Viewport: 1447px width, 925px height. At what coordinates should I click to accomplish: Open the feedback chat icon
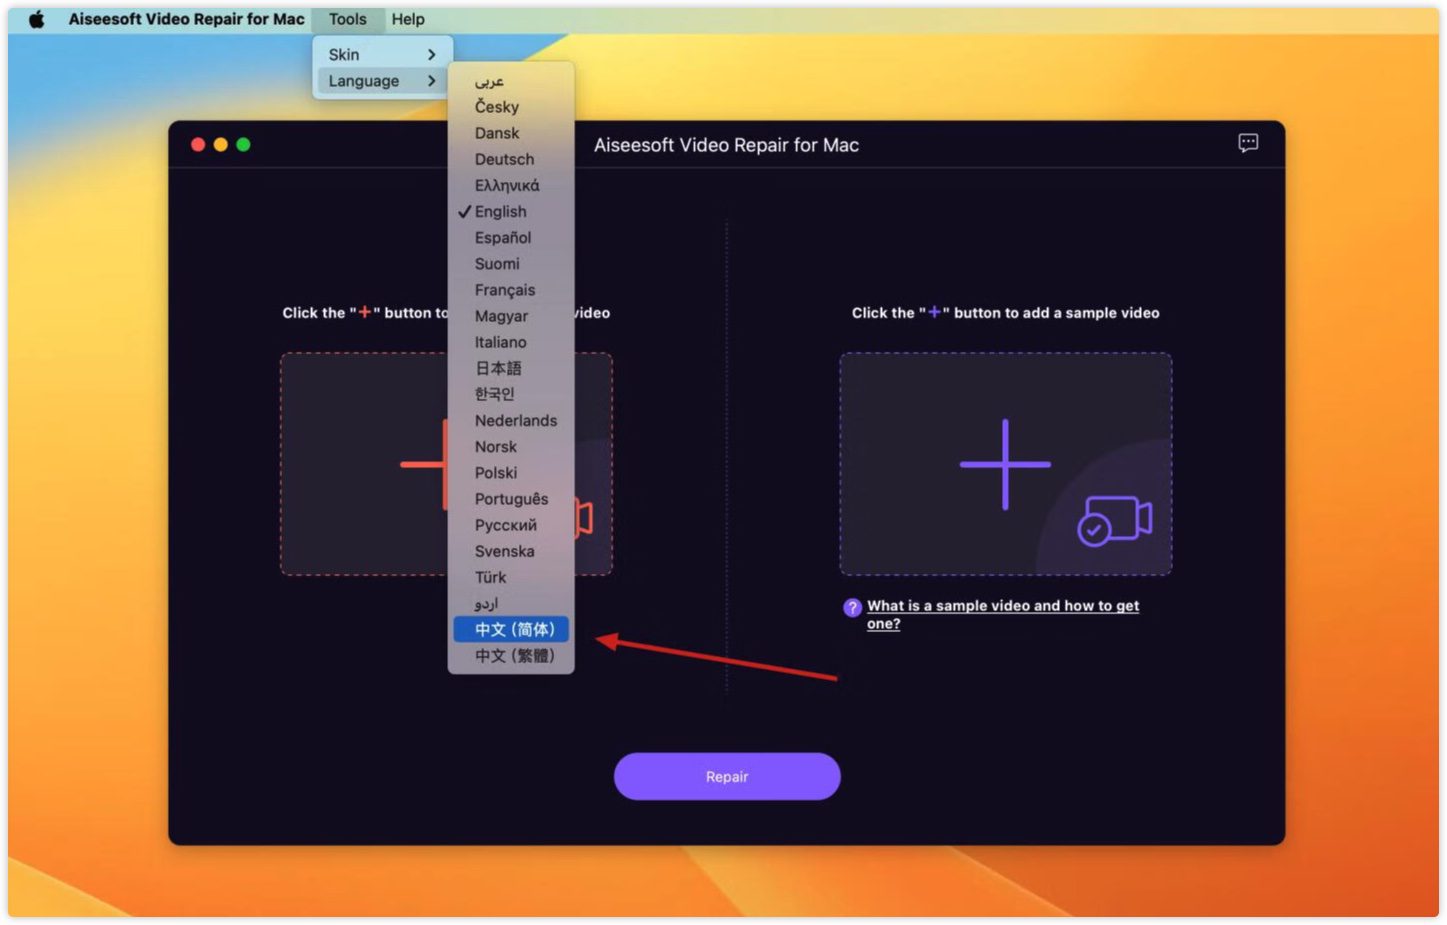pos(1247,143)
